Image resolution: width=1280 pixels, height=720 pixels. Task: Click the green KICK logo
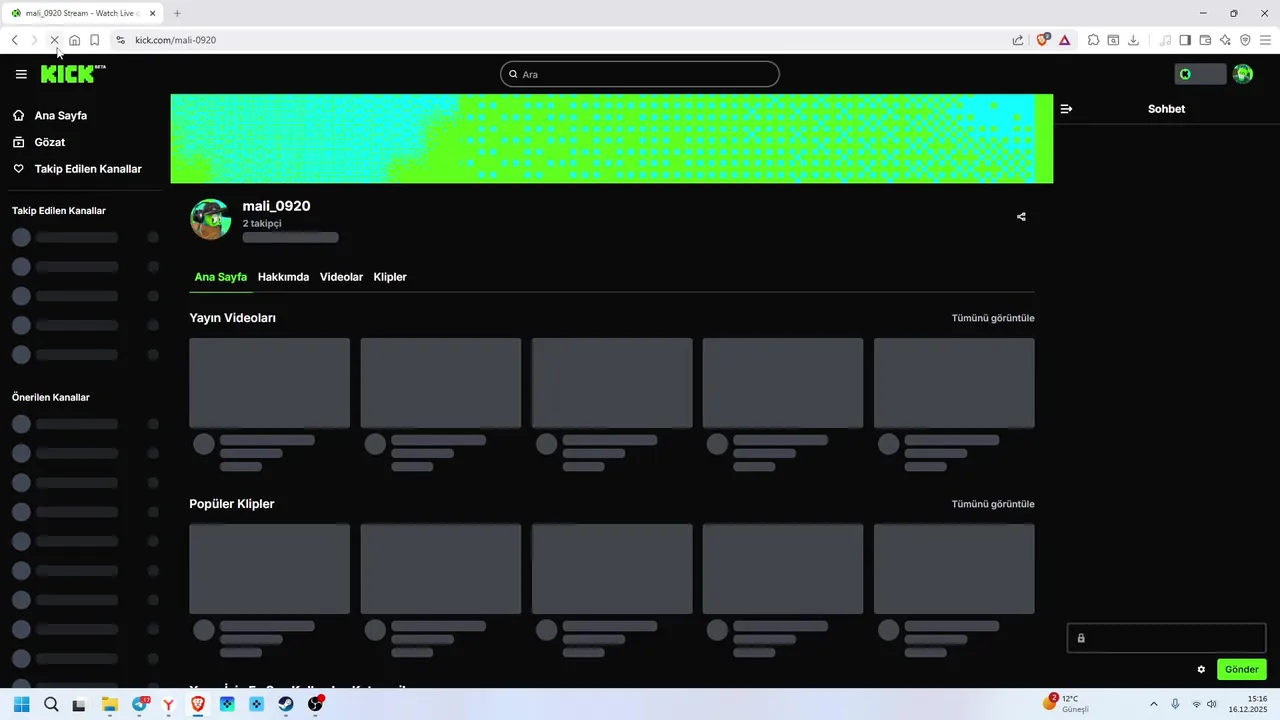72,74
